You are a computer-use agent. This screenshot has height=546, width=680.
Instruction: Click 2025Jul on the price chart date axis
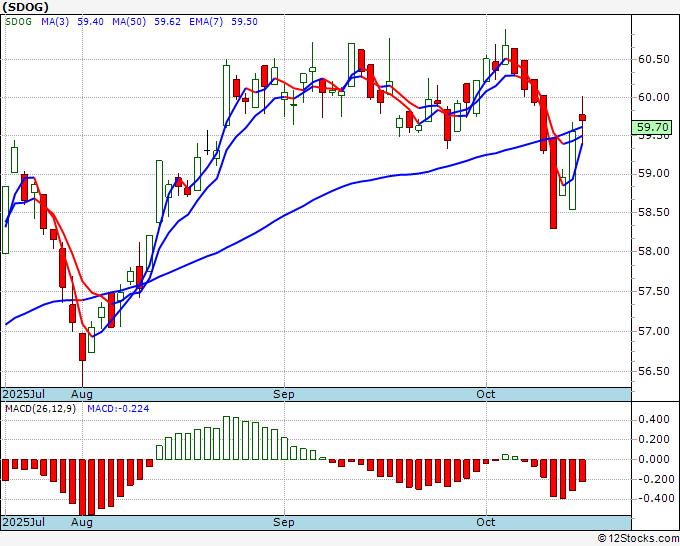(24, 394)
